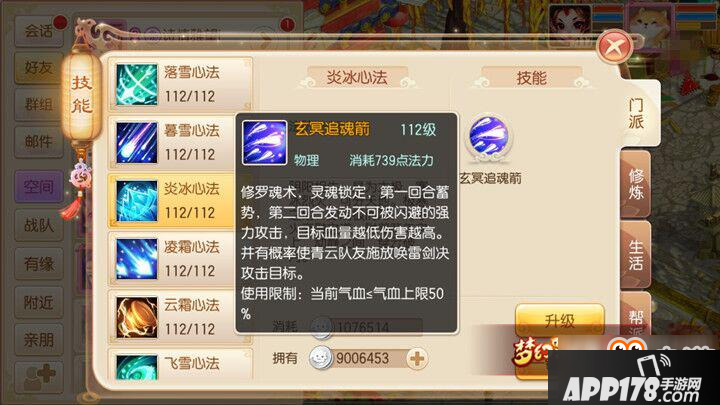The height and width of the screenshot is (405, 720).
Task: Click the plus icon next to silver amount
Action: click(417, 359)
